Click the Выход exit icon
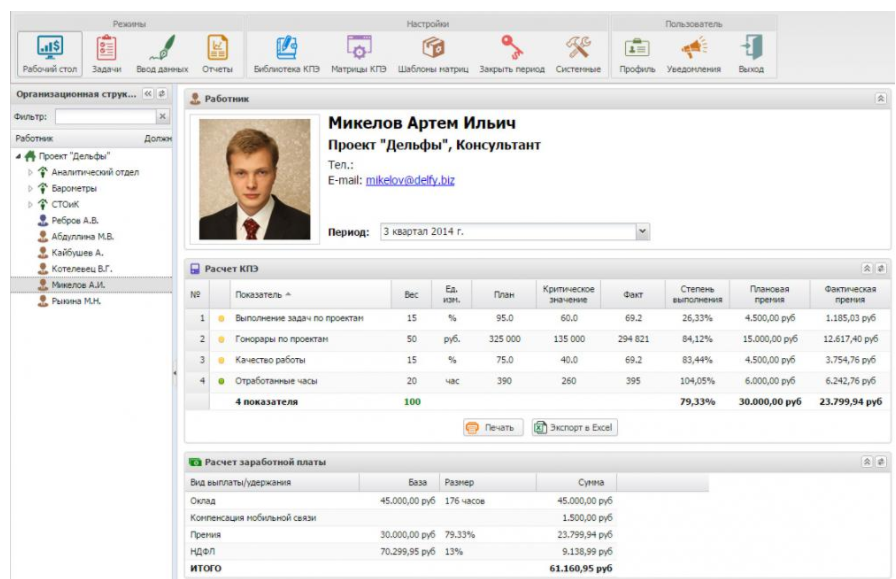 click(751, 48)
